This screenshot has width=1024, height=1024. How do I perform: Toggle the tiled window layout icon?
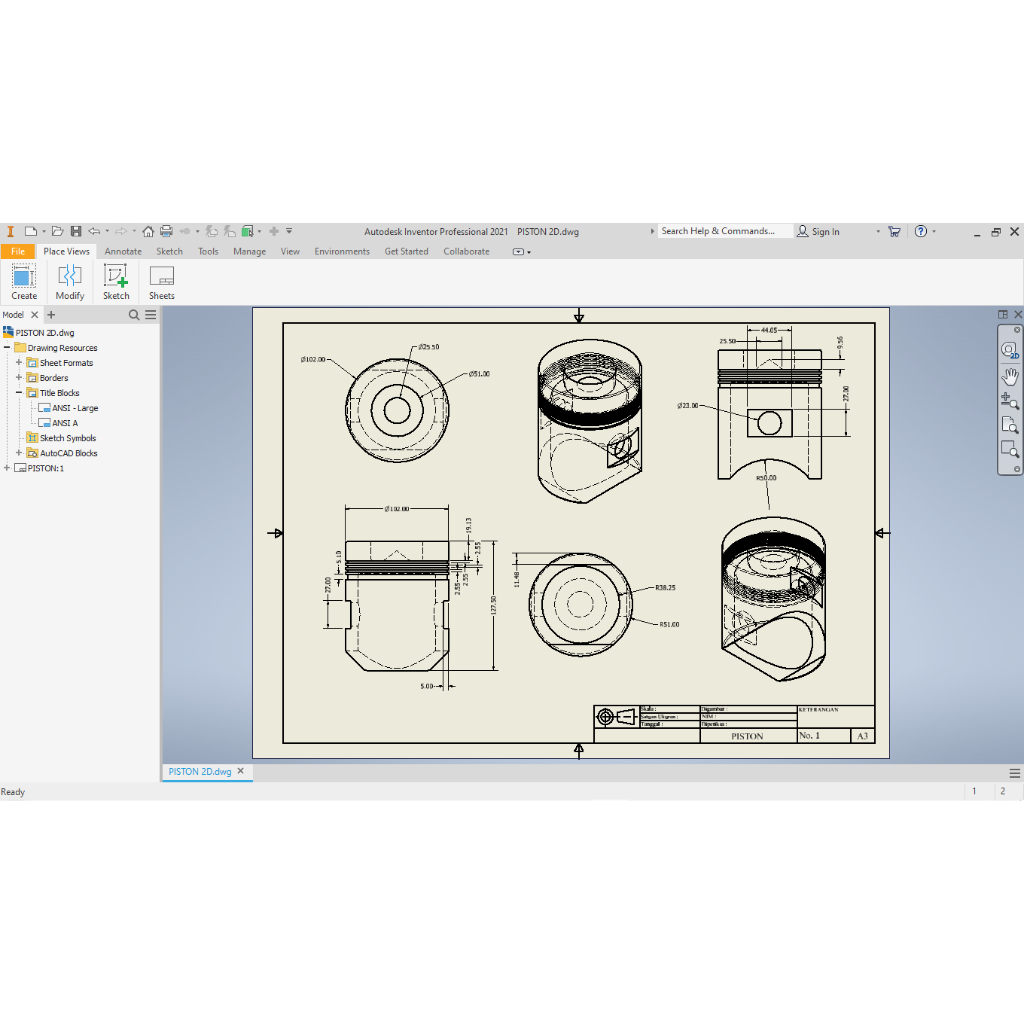1002,315
